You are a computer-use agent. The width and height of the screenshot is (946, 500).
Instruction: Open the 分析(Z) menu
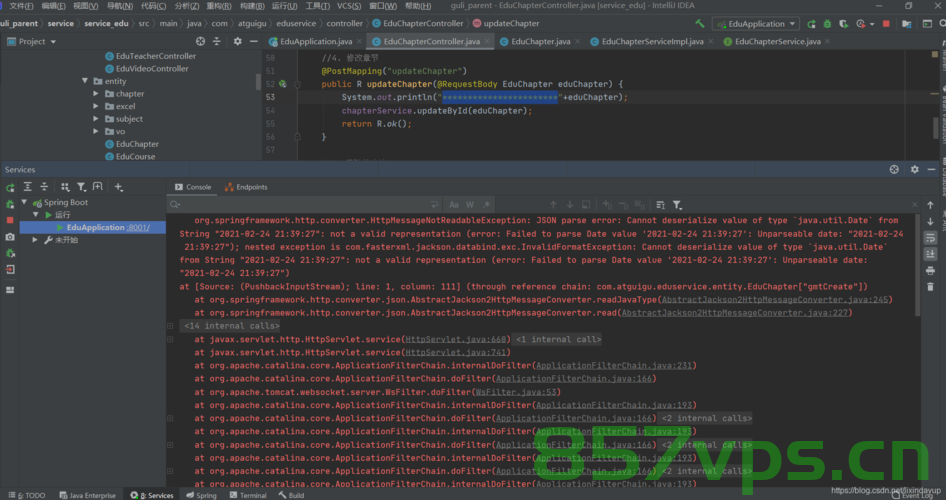tap(187, 6)
